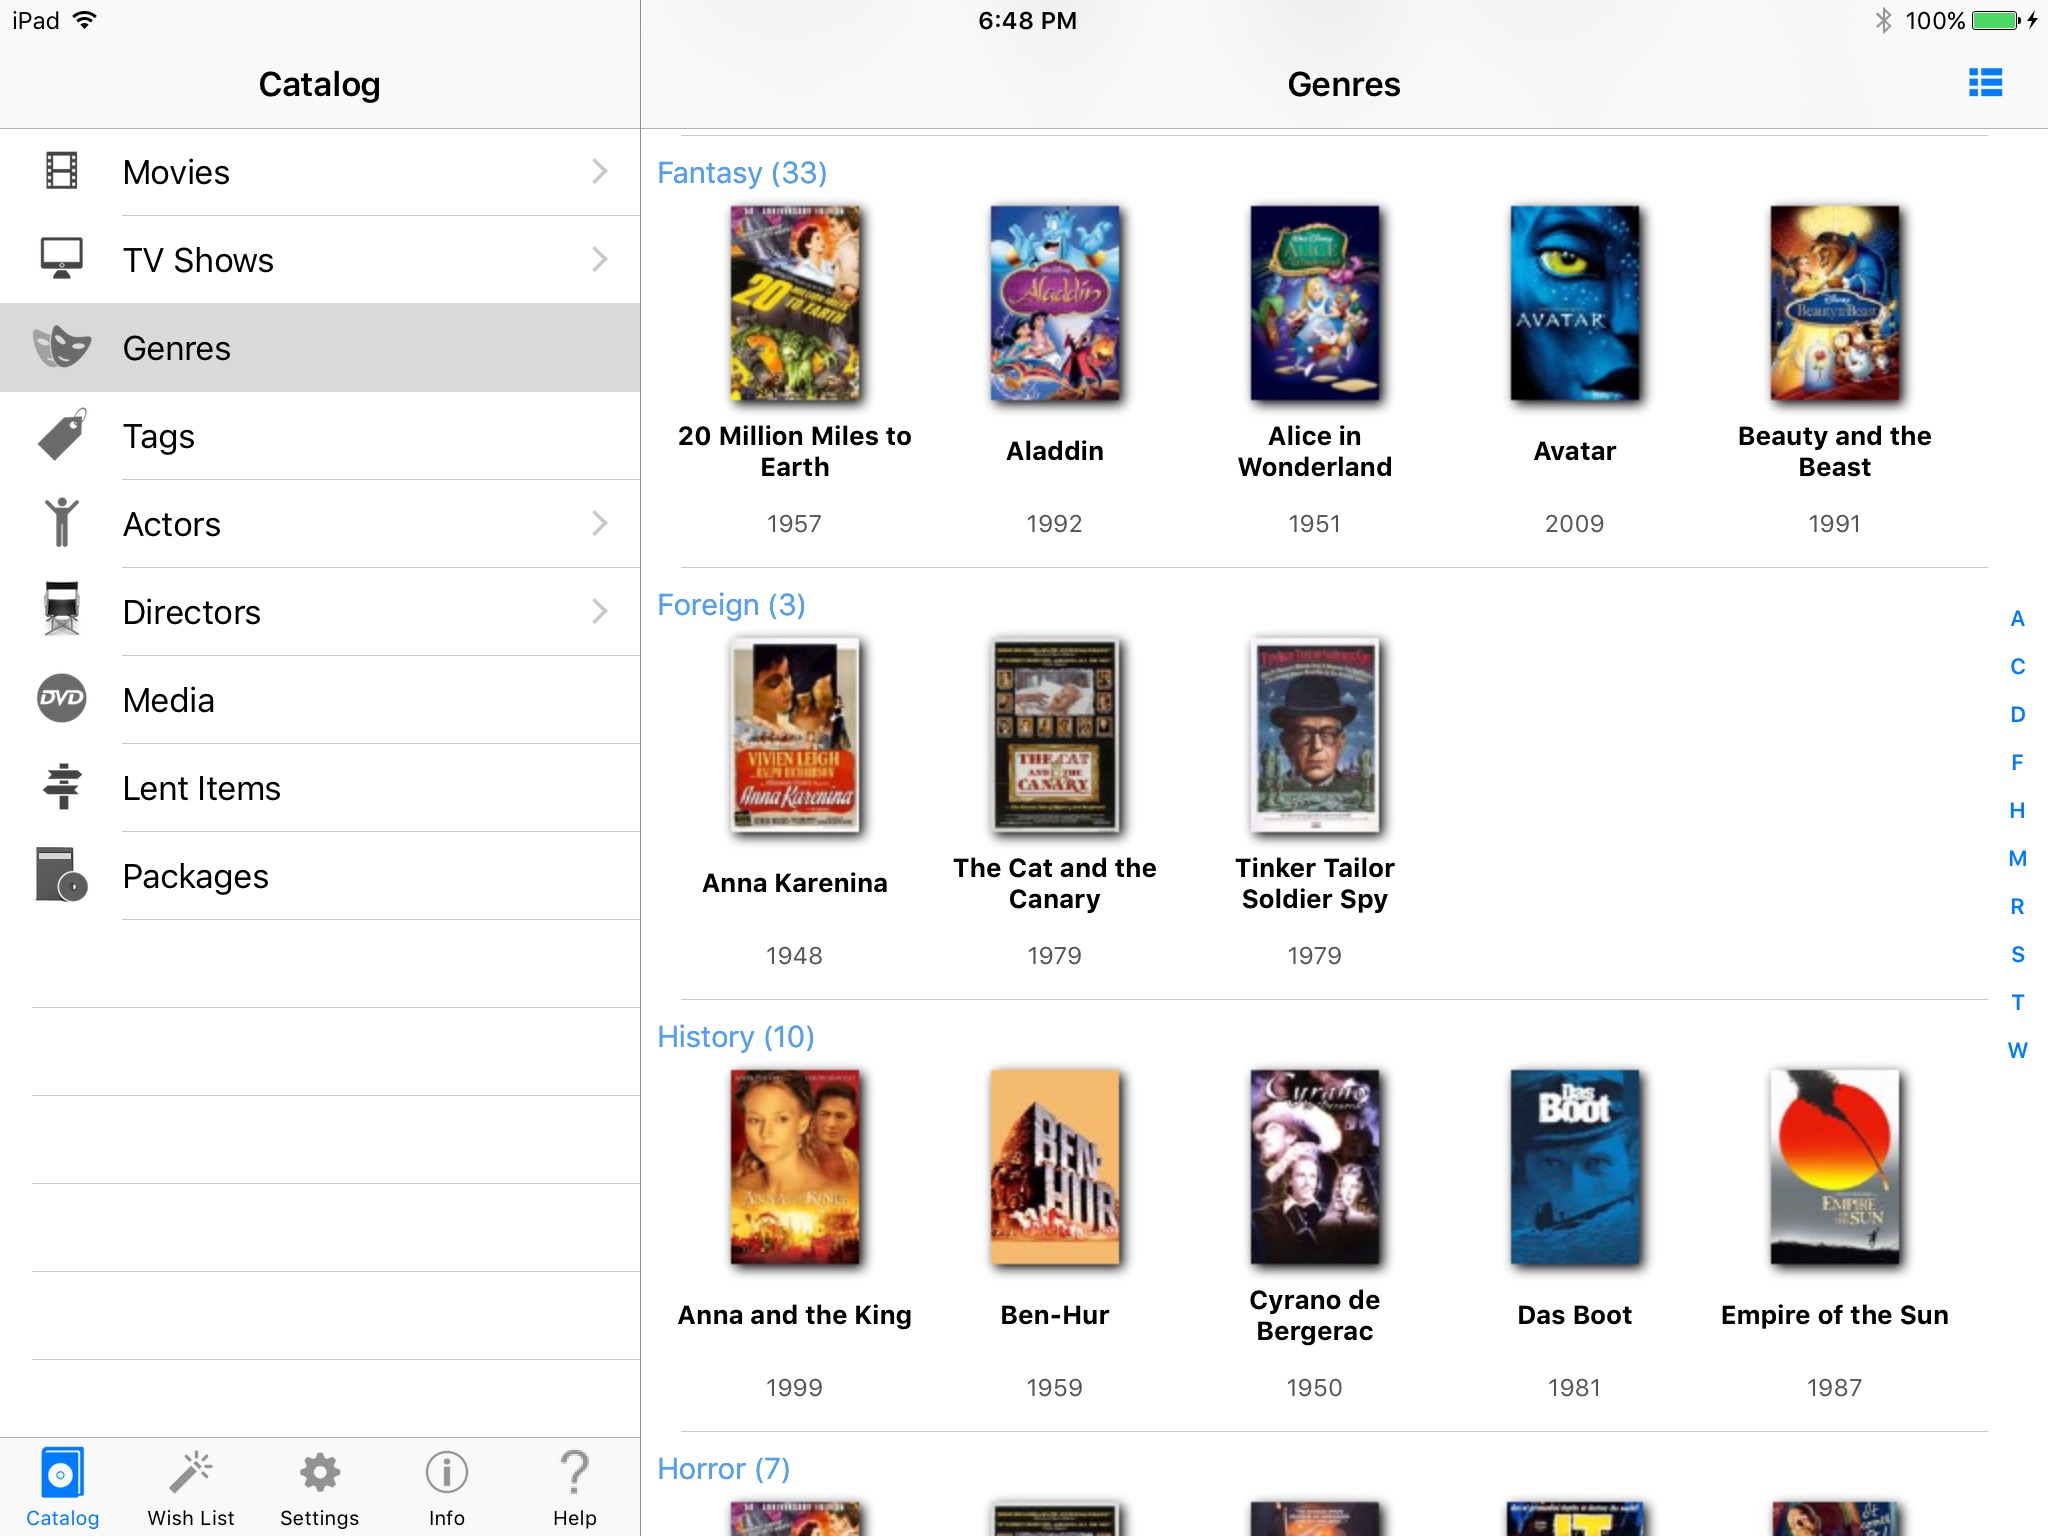Tap the Info circle icon
2048x1536 pixels.
point(447,1472)
